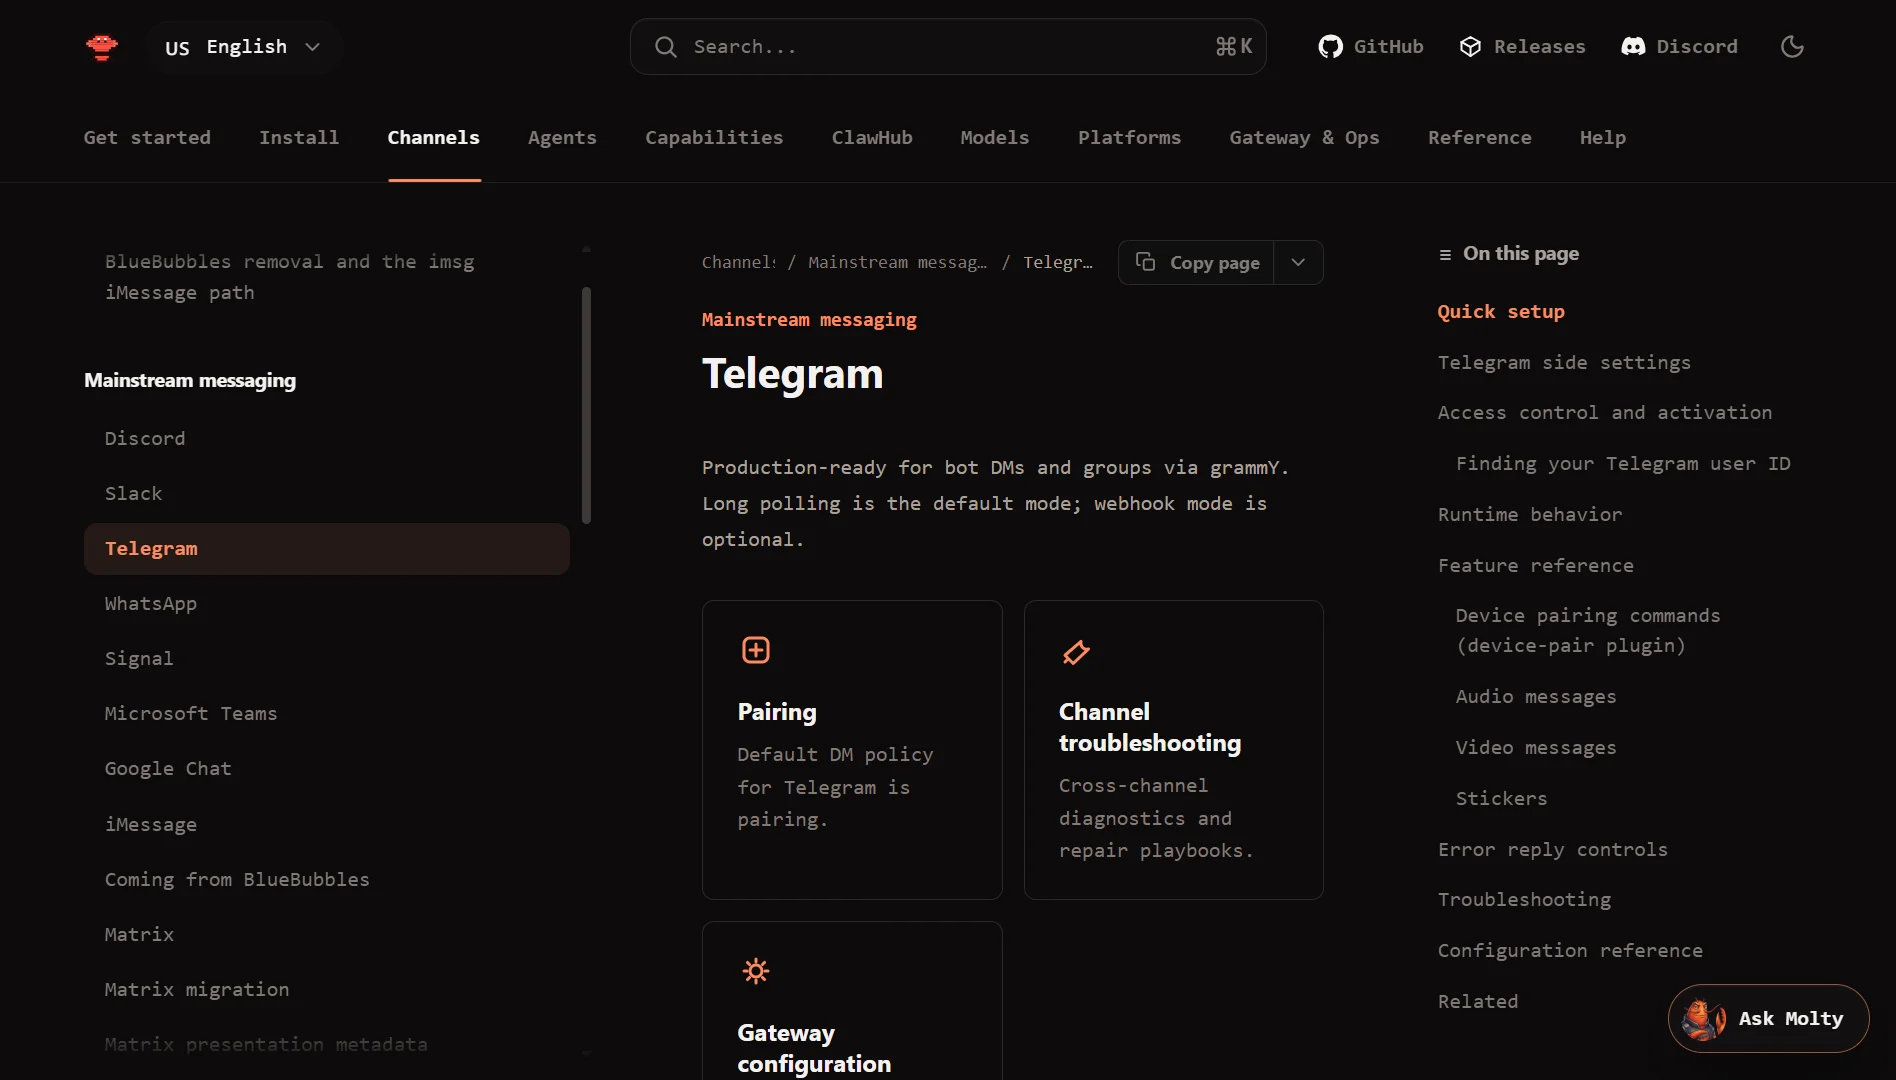Jump to Runtime behavior section
Screen dimensions: 1896x1080
1530,515
